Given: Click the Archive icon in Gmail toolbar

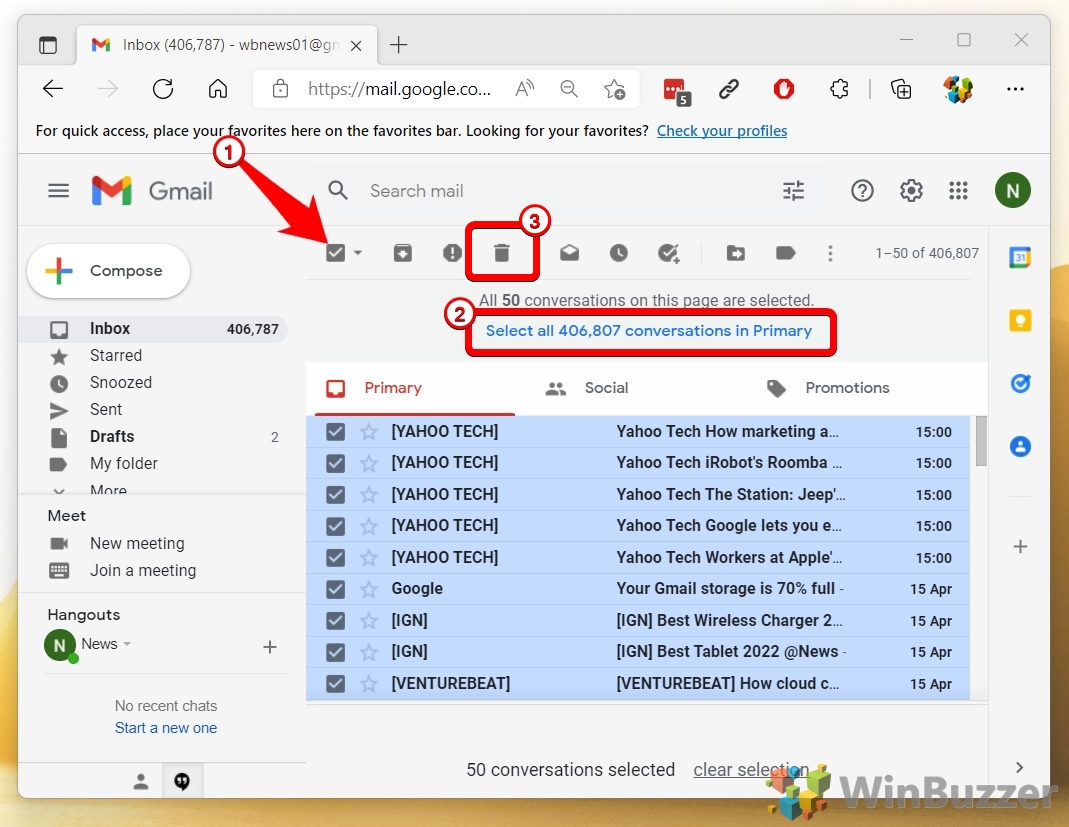Looking at the screenshot, I should pyautogui.click(x=402, y=253).
